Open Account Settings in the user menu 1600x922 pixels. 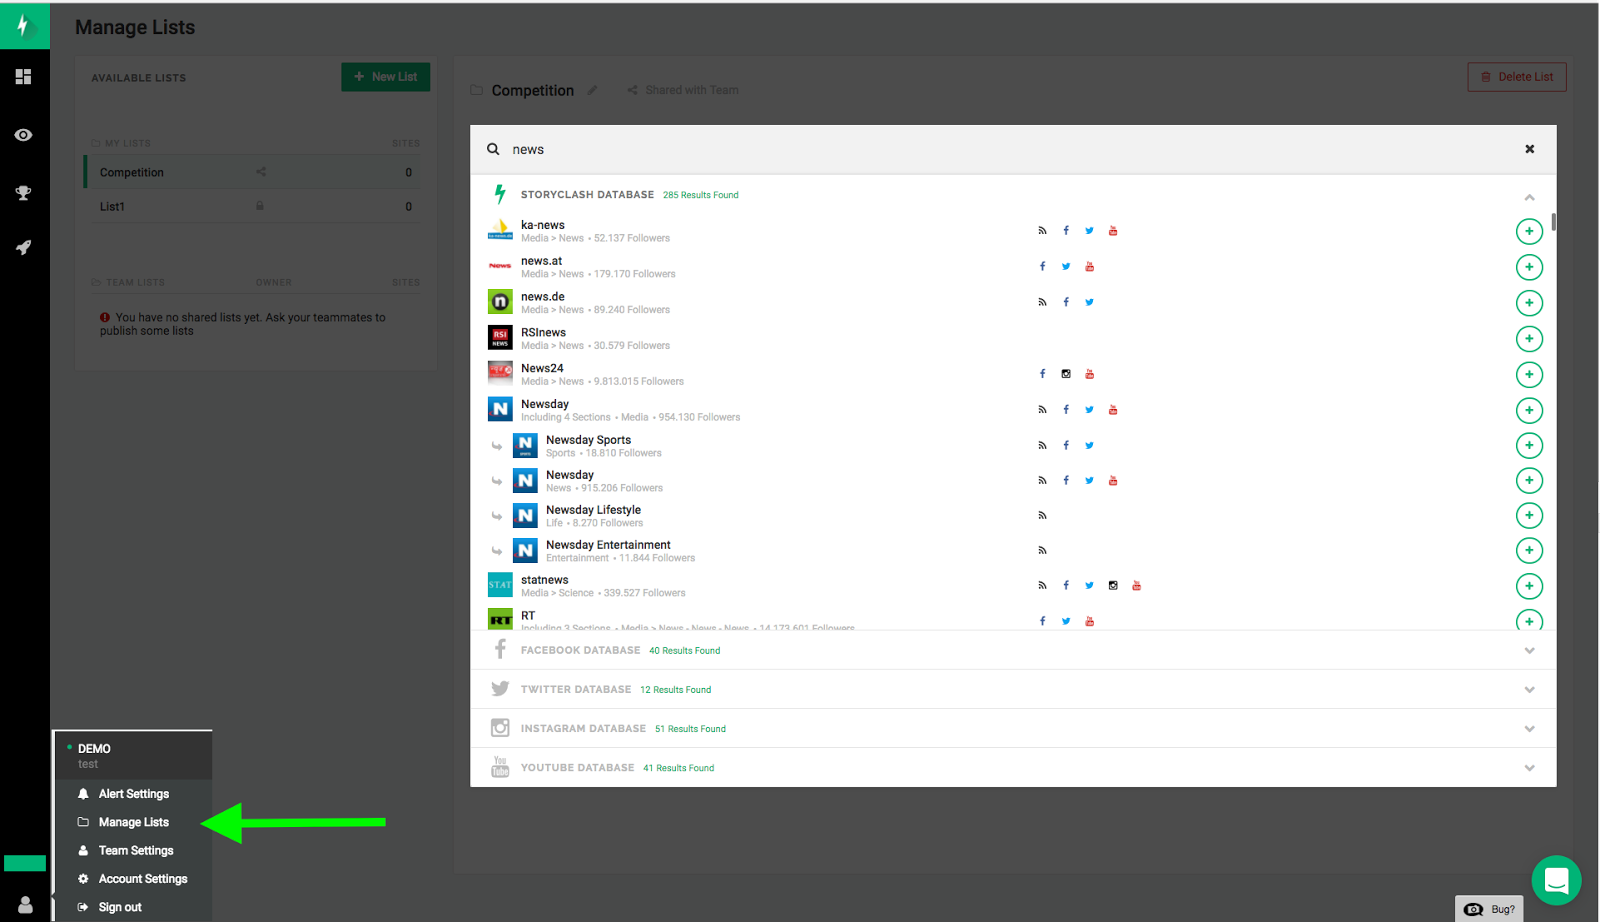(133, 879)
